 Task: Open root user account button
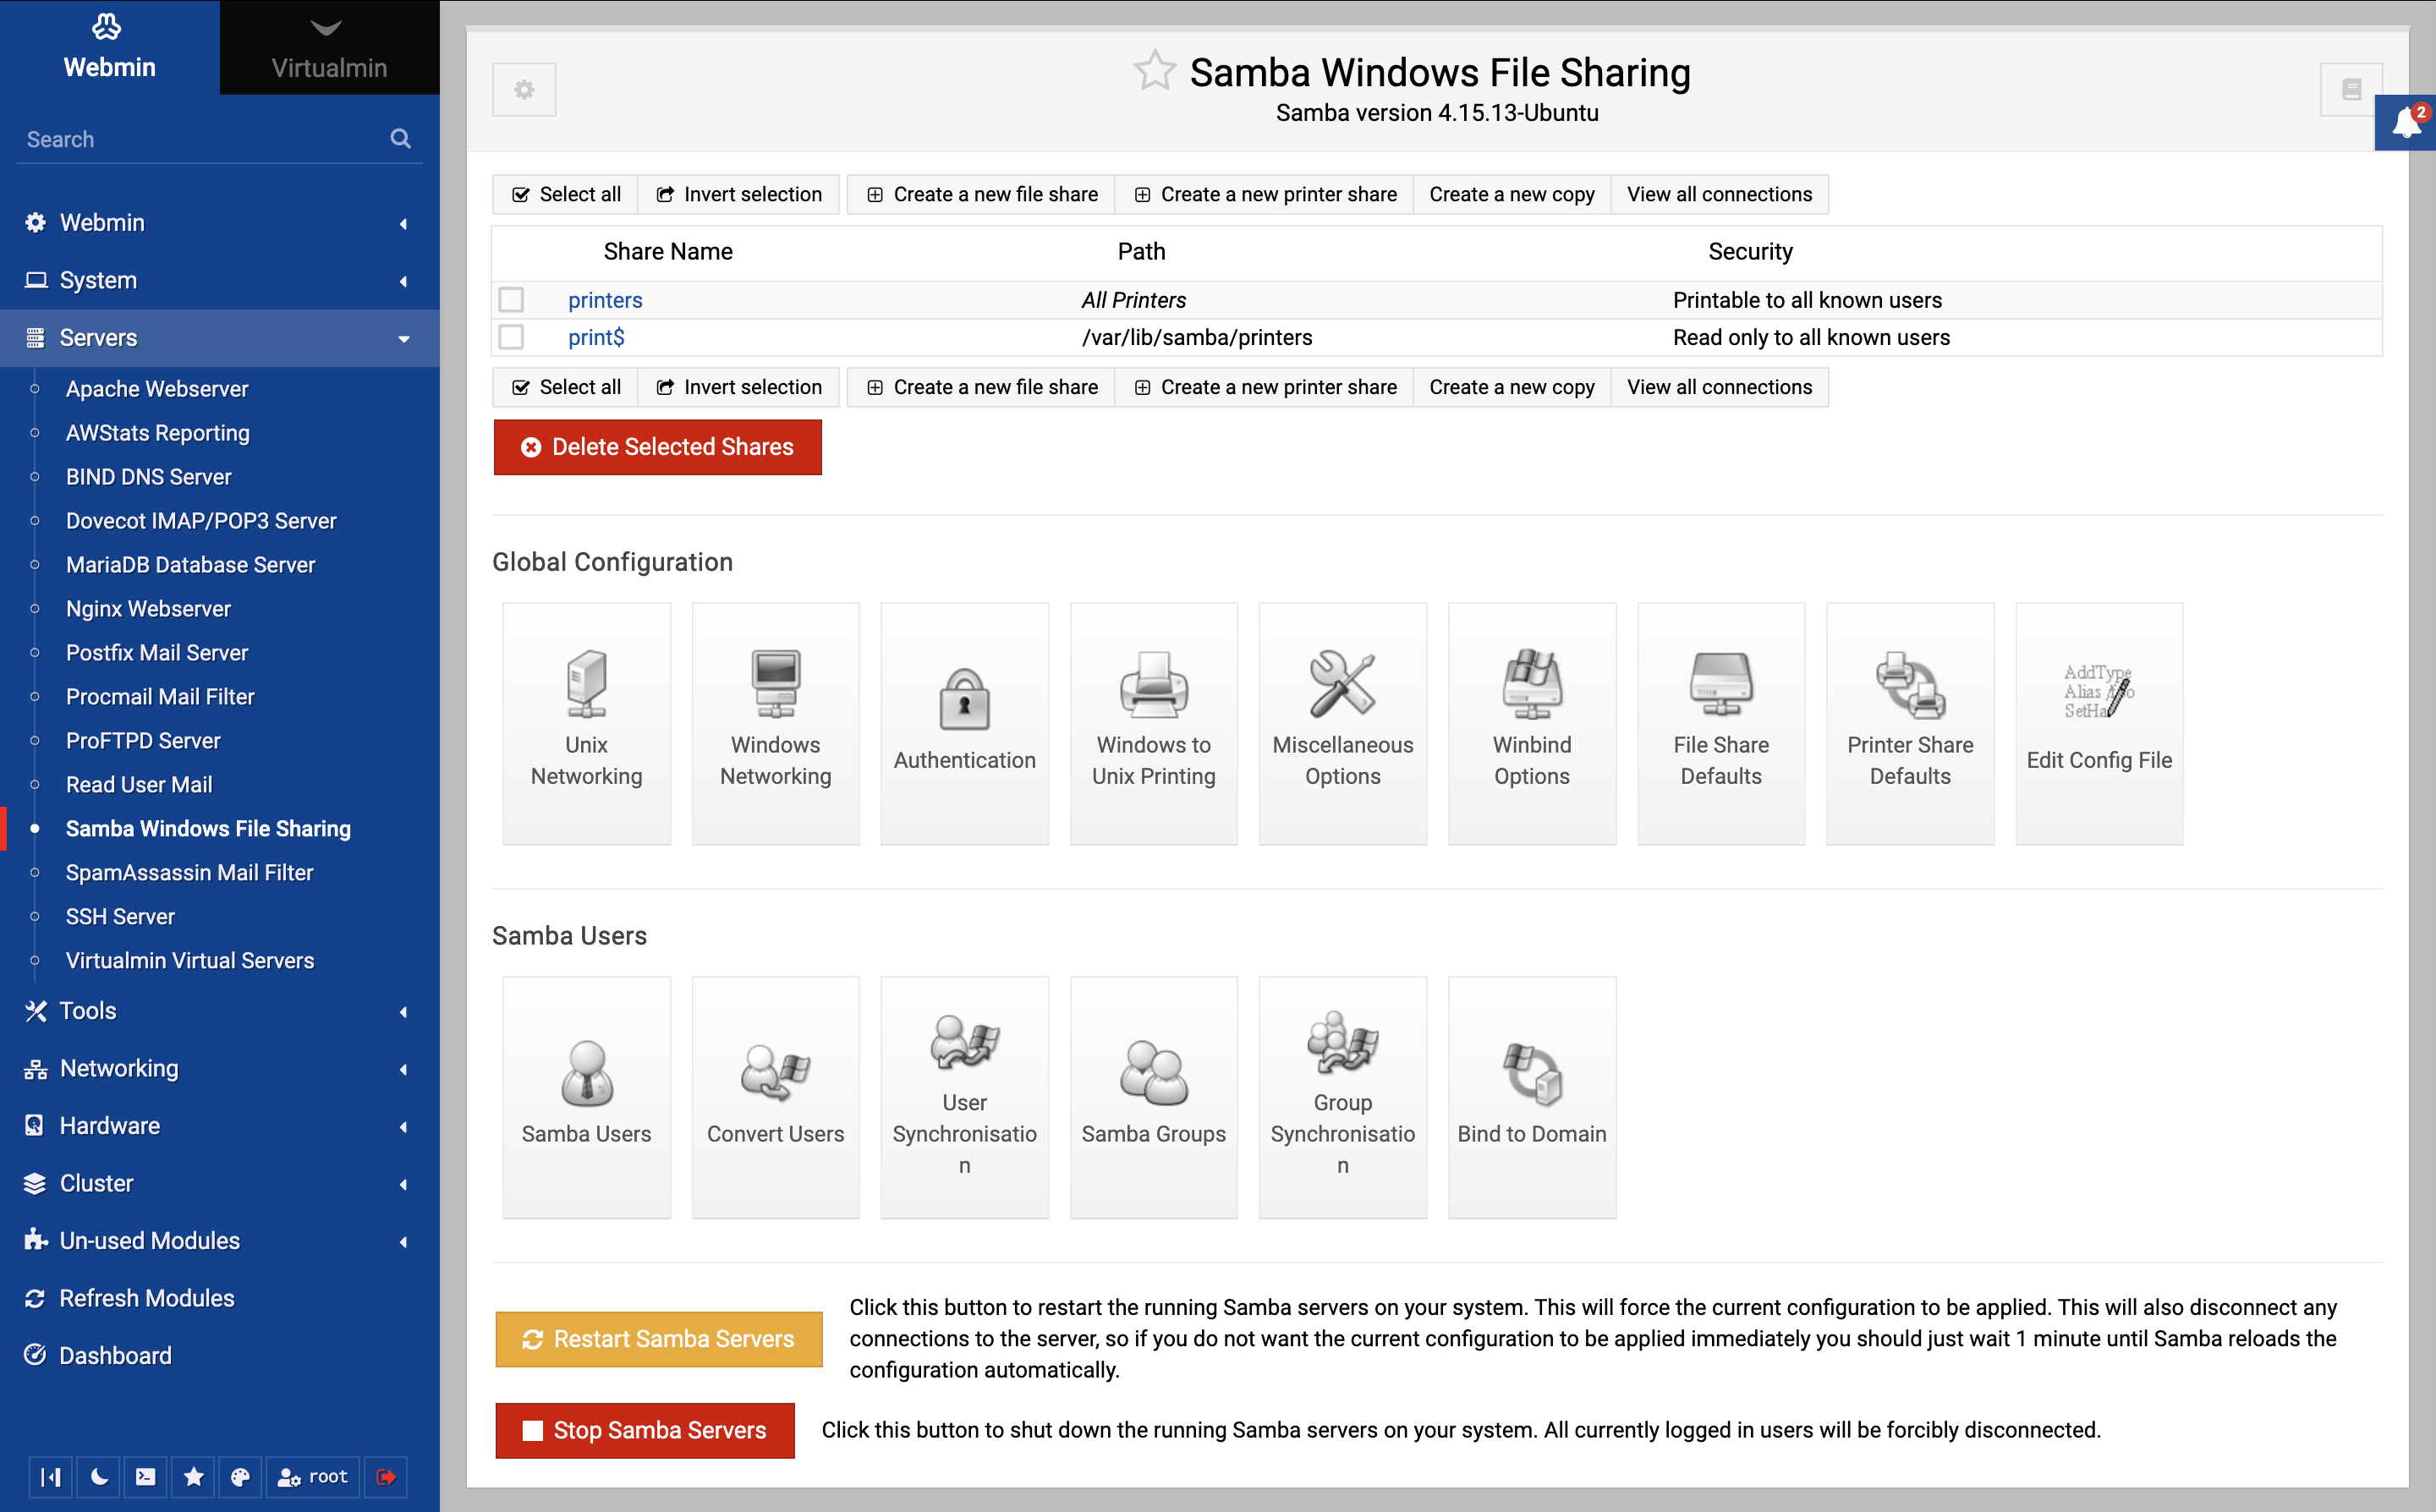tap(313, 1476)
